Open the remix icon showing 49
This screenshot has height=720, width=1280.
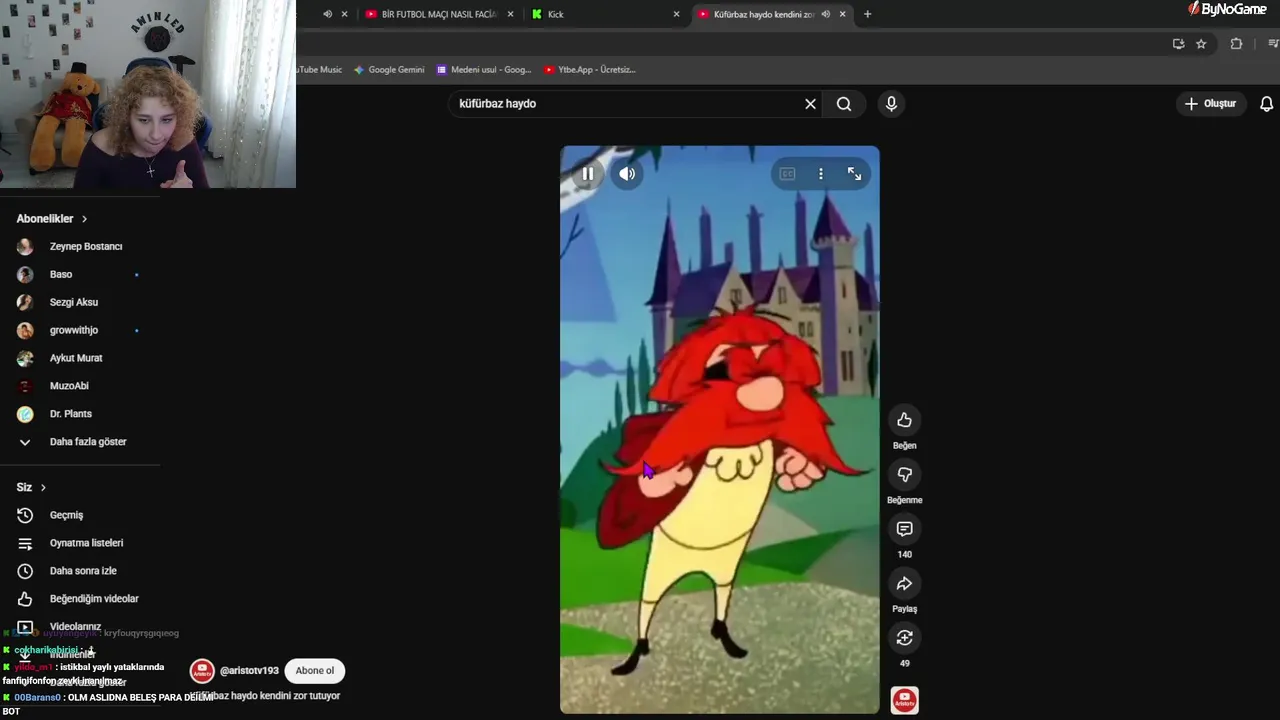pos(904,638)
